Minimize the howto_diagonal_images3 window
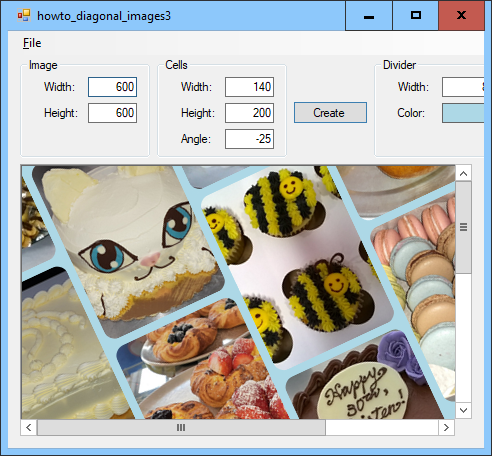 pyautogui.click(x=369, y=16)
